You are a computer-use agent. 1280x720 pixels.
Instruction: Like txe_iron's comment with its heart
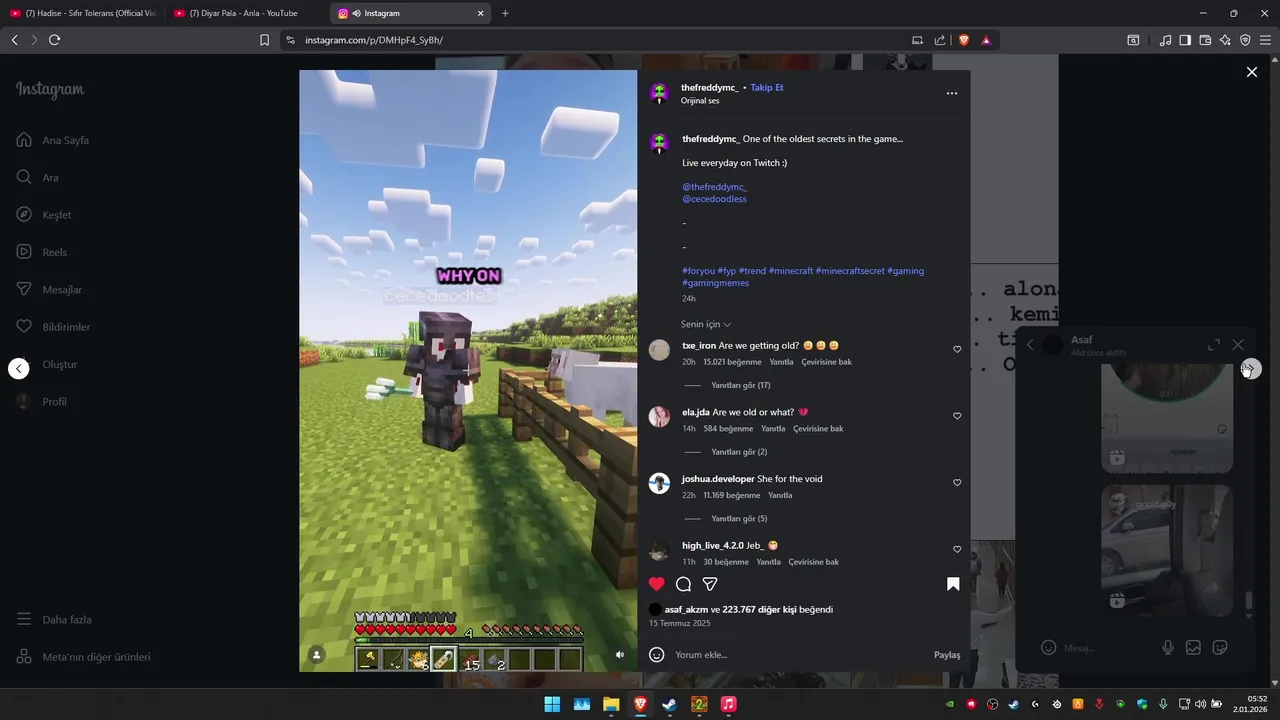point(957,349)
